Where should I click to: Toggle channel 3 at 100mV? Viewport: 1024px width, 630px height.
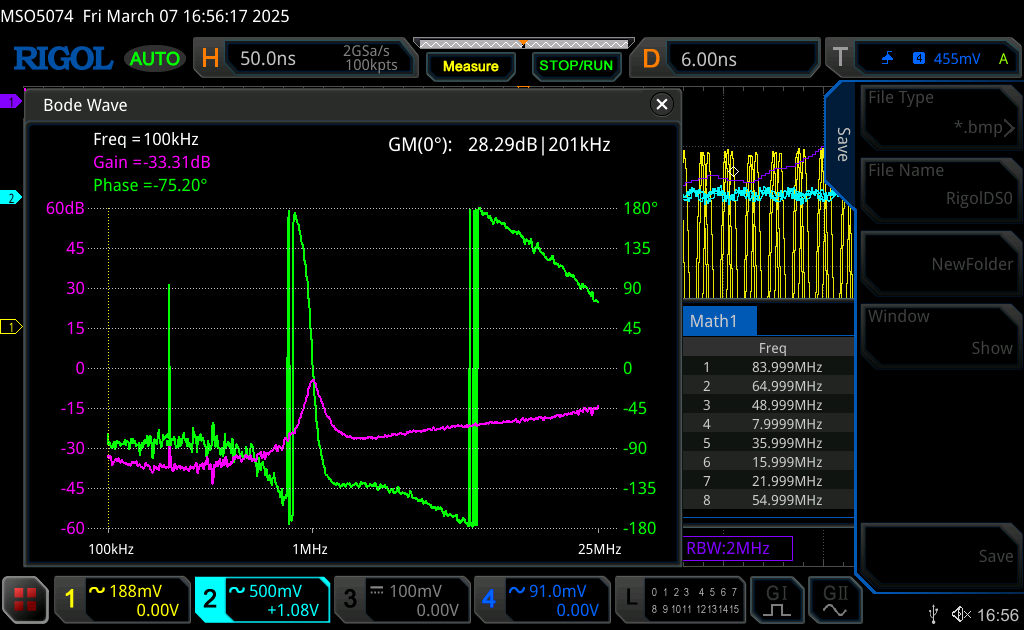tap(400, 600)
